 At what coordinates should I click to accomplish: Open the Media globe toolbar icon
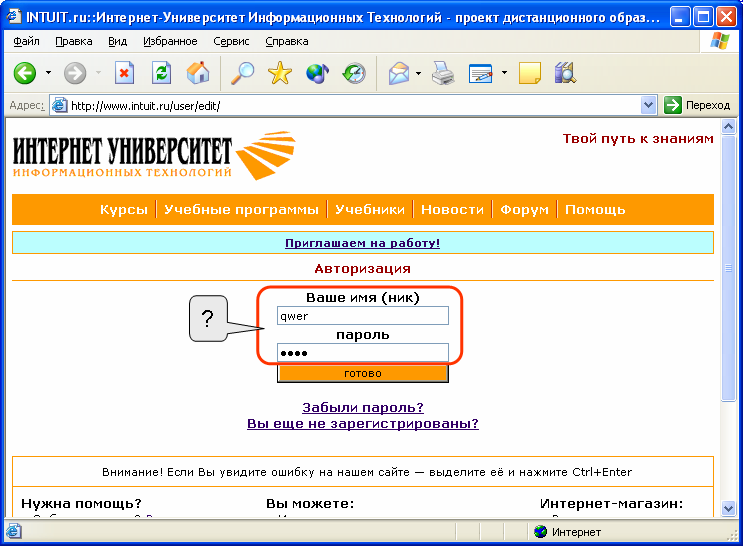pos(317,73)
